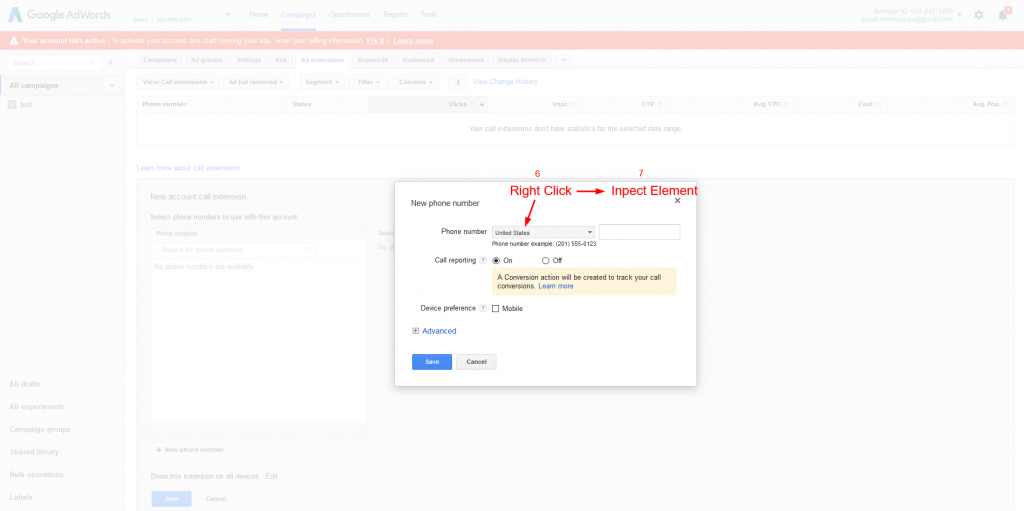
Task: Collapse the left sidebar with the chevron
Action: 111,62
